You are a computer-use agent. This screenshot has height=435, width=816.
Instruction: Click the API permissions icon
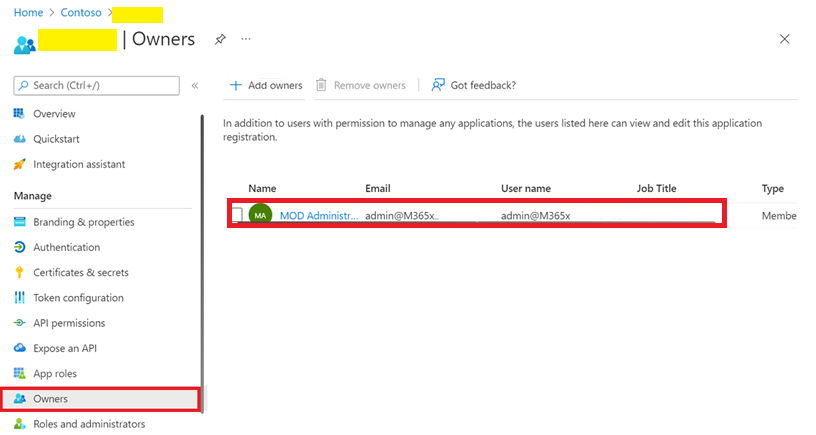pyautogui.click(x=19, y=323)
